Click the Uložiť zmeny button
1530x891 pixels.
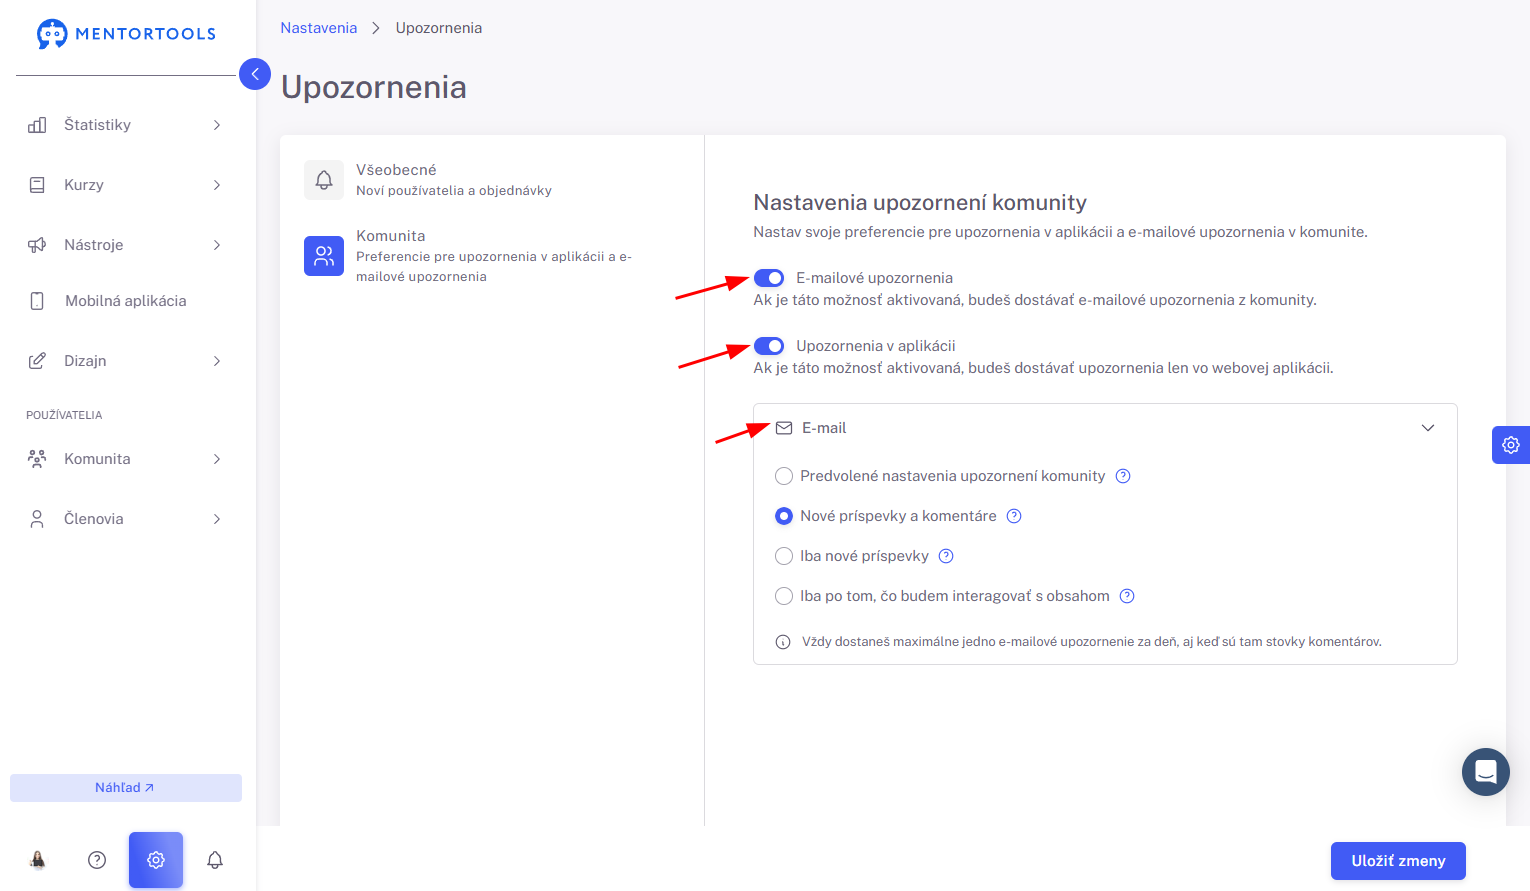point(1398,861)
